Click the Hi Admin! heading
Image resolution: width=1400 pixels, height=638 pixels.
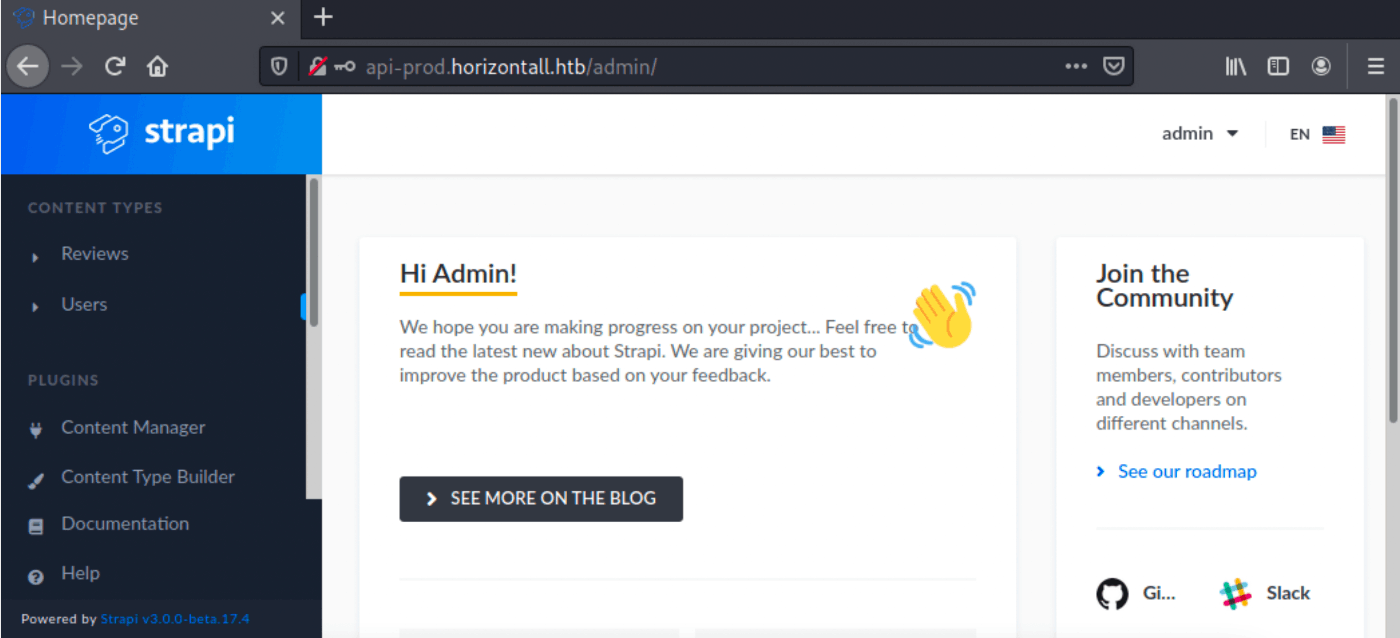click(458, 273)
